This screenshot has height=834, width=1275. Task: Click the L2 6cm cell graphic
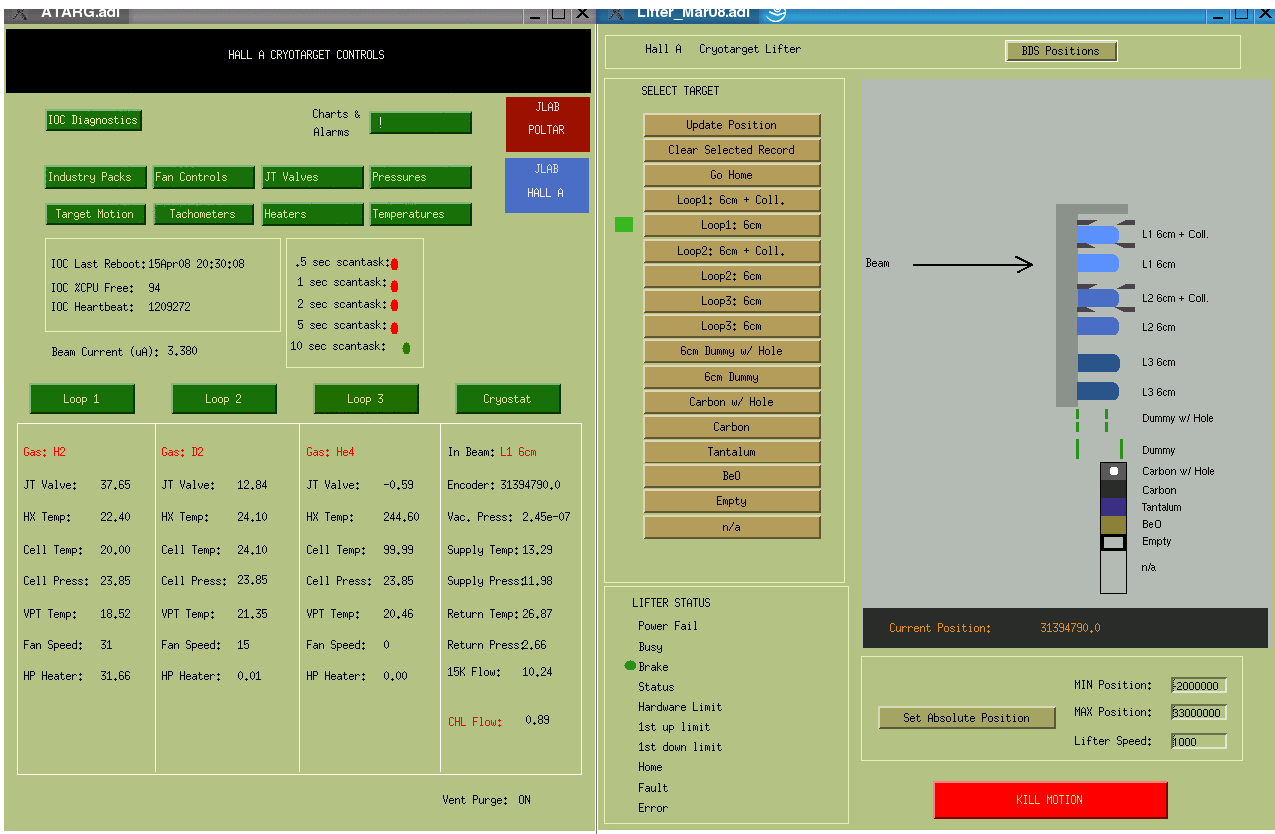1098,326
